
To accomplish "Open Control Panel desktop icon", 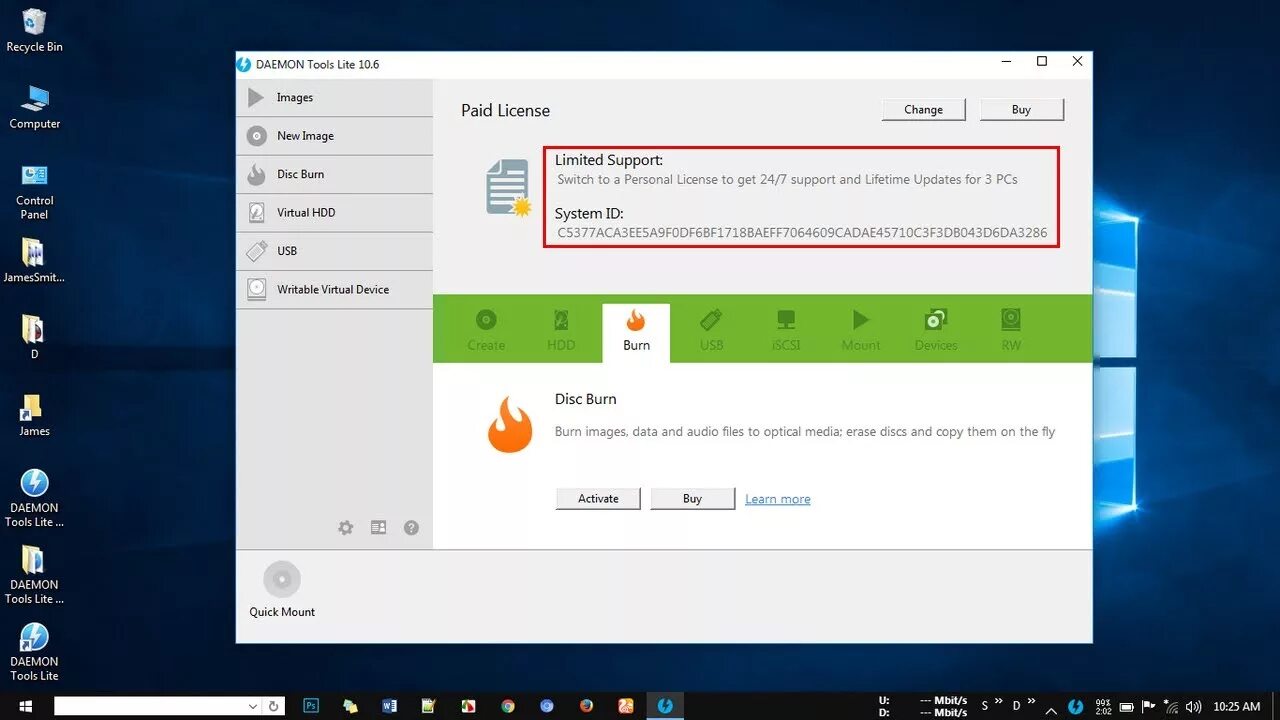I will point(34,191).
